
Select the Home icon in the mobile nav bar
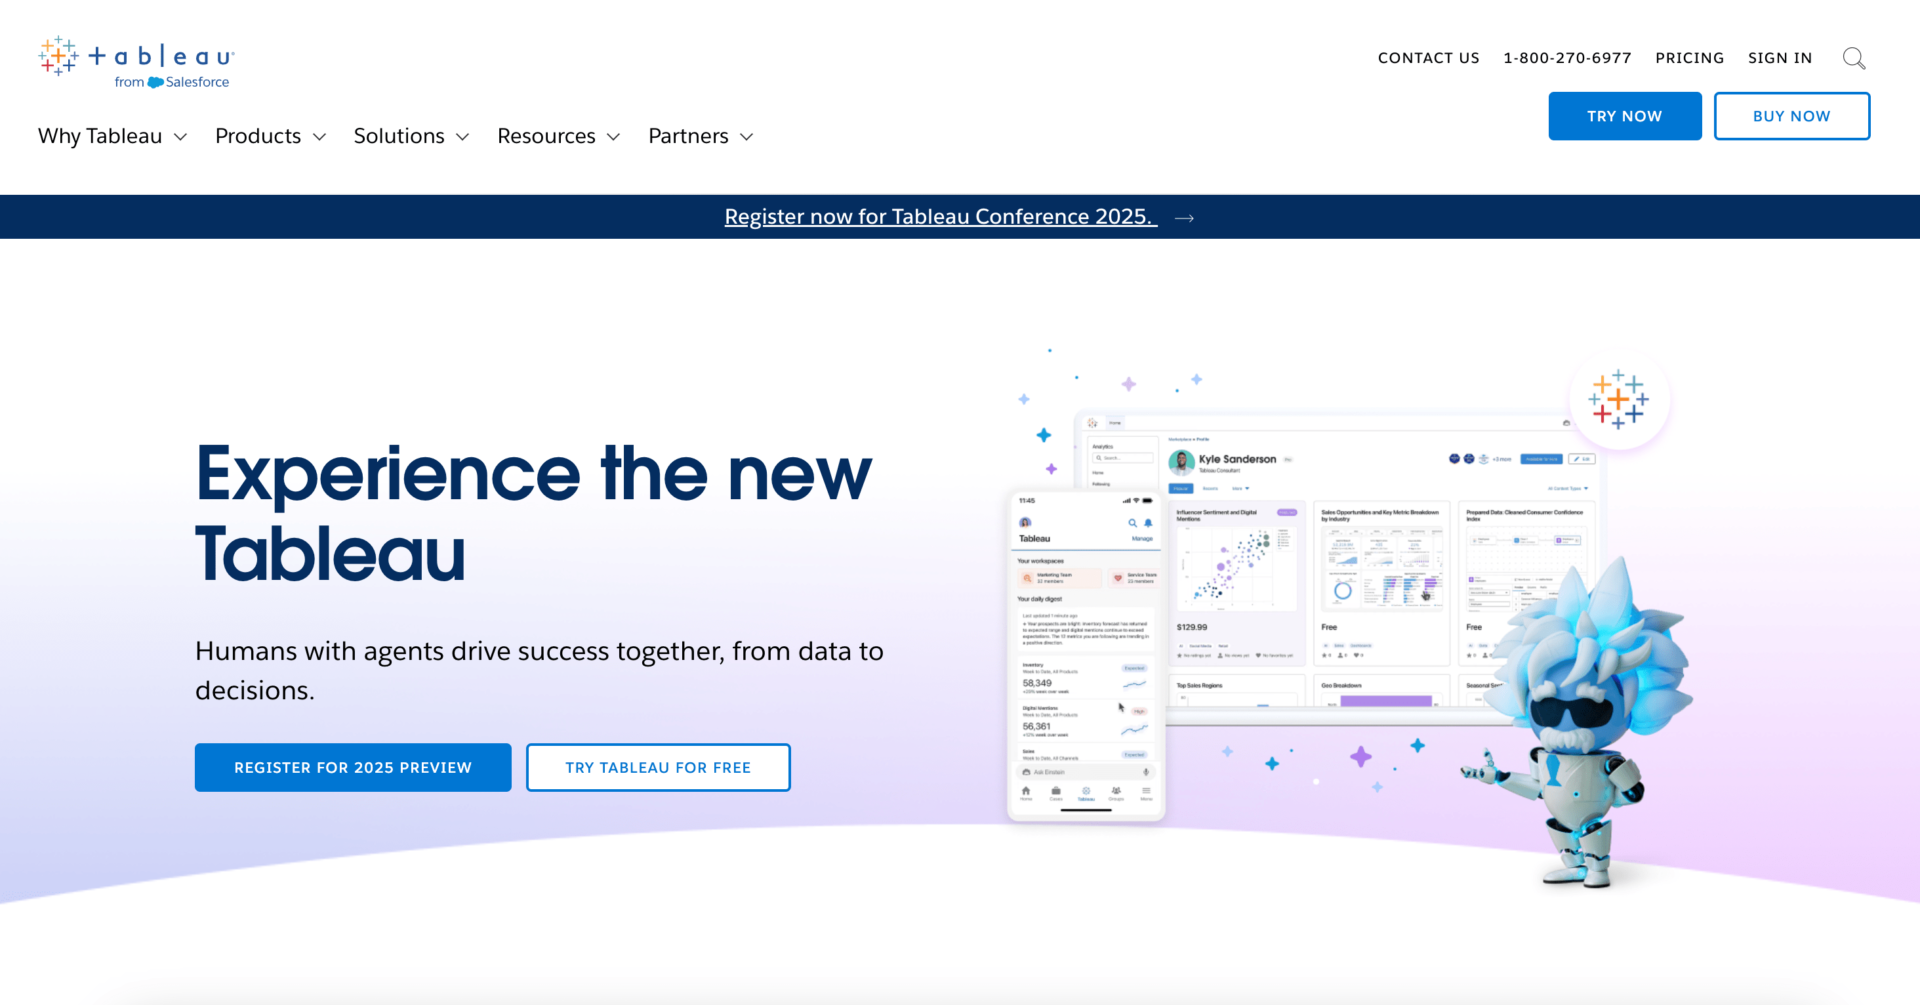(x=1025, y=790)
